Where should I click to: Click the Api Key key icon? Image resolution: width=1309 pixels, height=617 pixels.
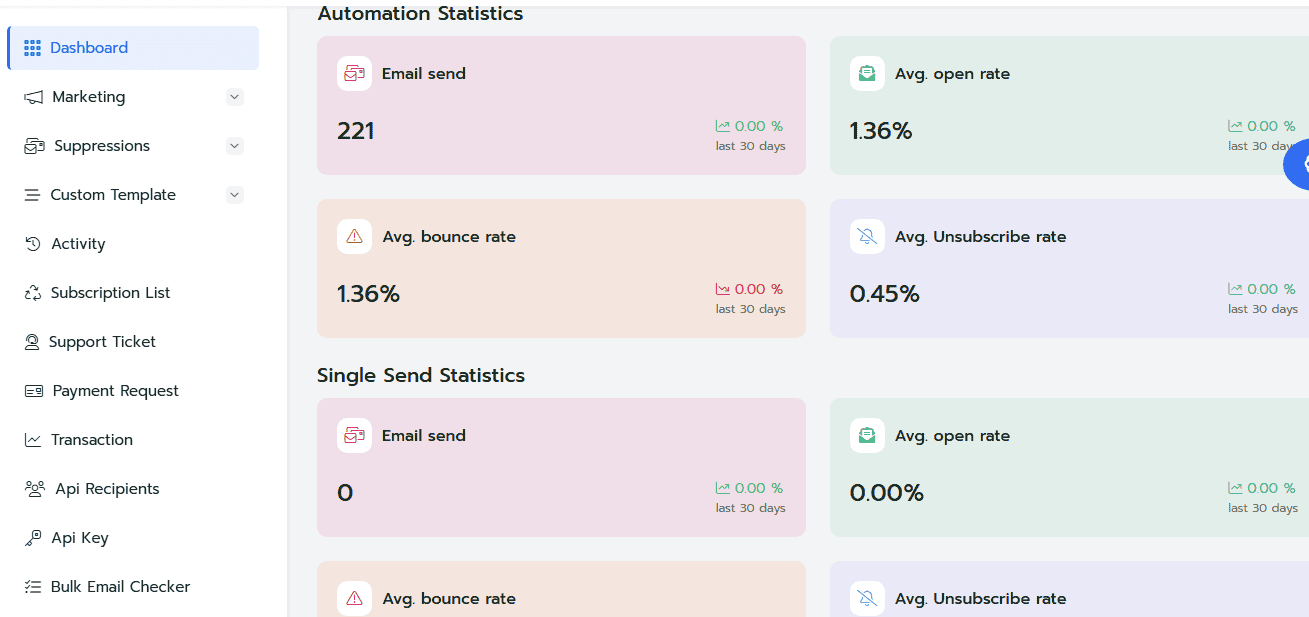pos(33,538)
